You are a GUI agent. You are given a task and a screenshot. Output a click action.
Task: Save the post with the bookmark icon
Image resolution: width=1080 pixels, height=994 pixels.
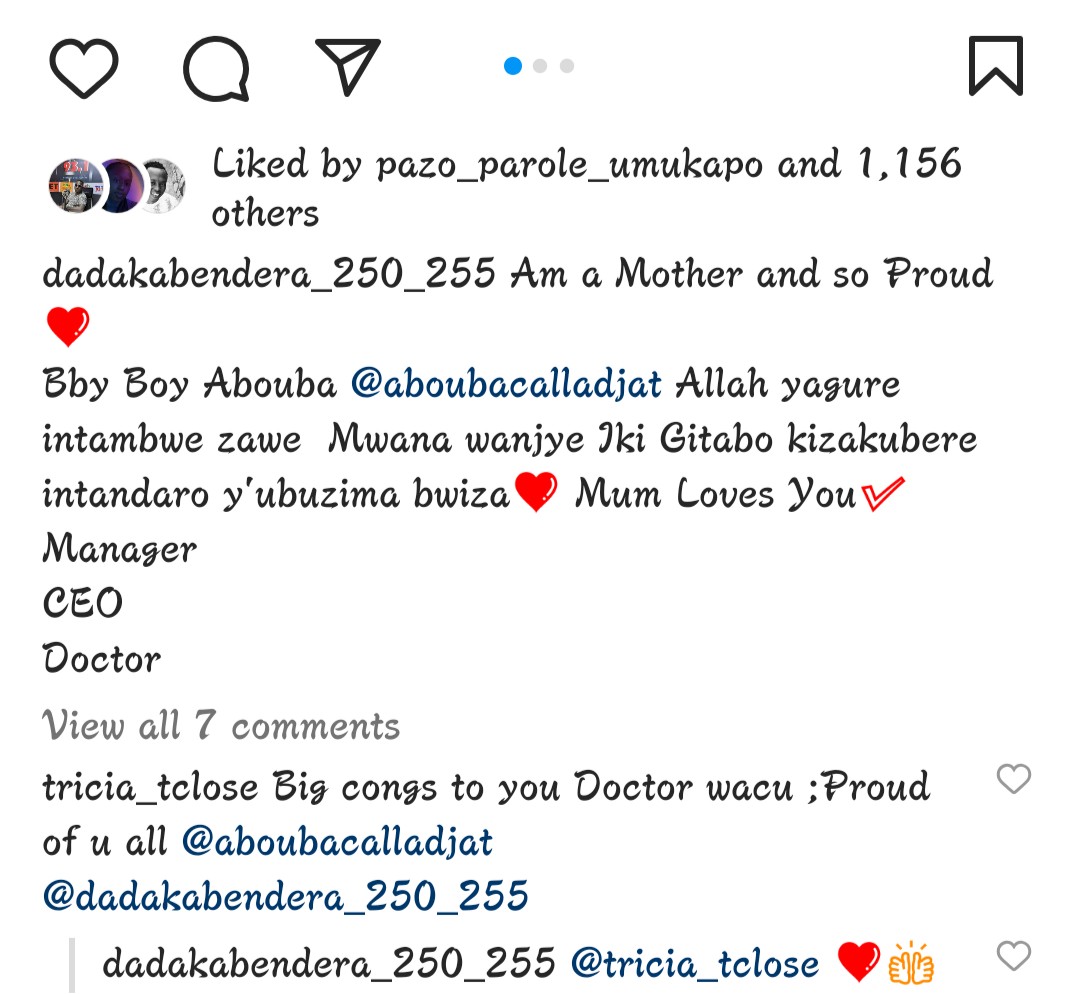coord(996,66)
